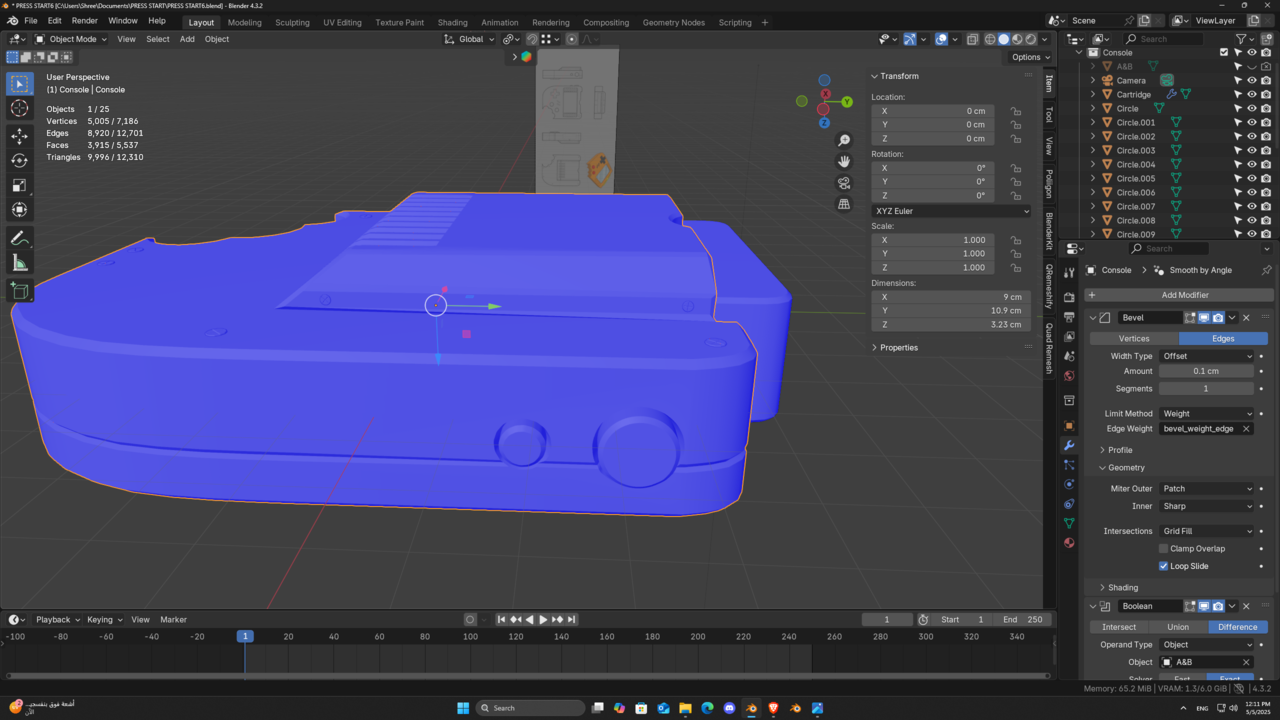This screenshot has width=1280, height=720.
Task: Set the Boolean operation to Union
Action: click(x=1178, y=627)
